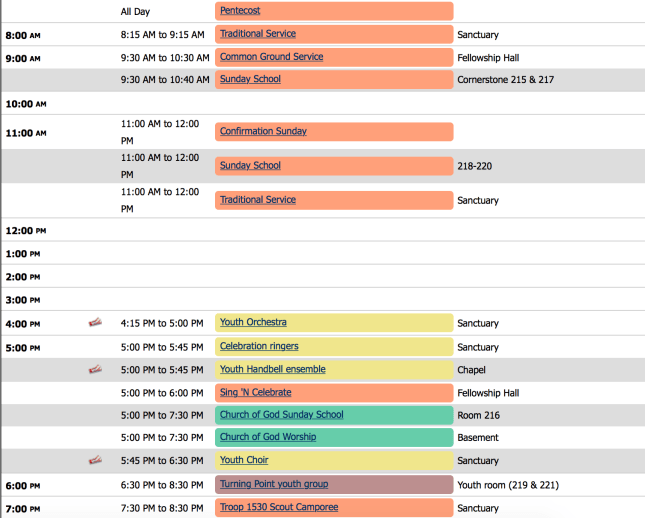The height and width of the screenshot is (518, 645).
Task: Open the 8:15 AM Traditional Service event
Action: (257, 34)
